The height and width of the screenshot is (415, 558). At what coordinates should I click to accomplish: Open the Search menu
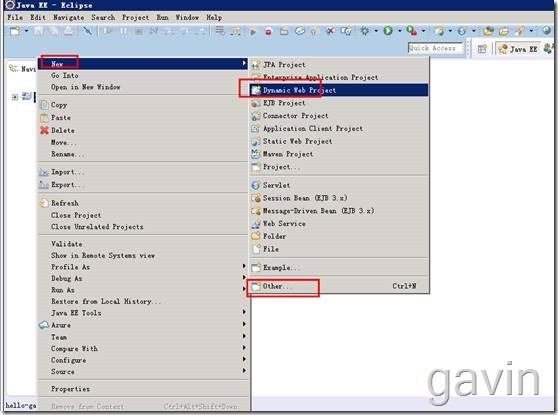[x=103, y=17]
